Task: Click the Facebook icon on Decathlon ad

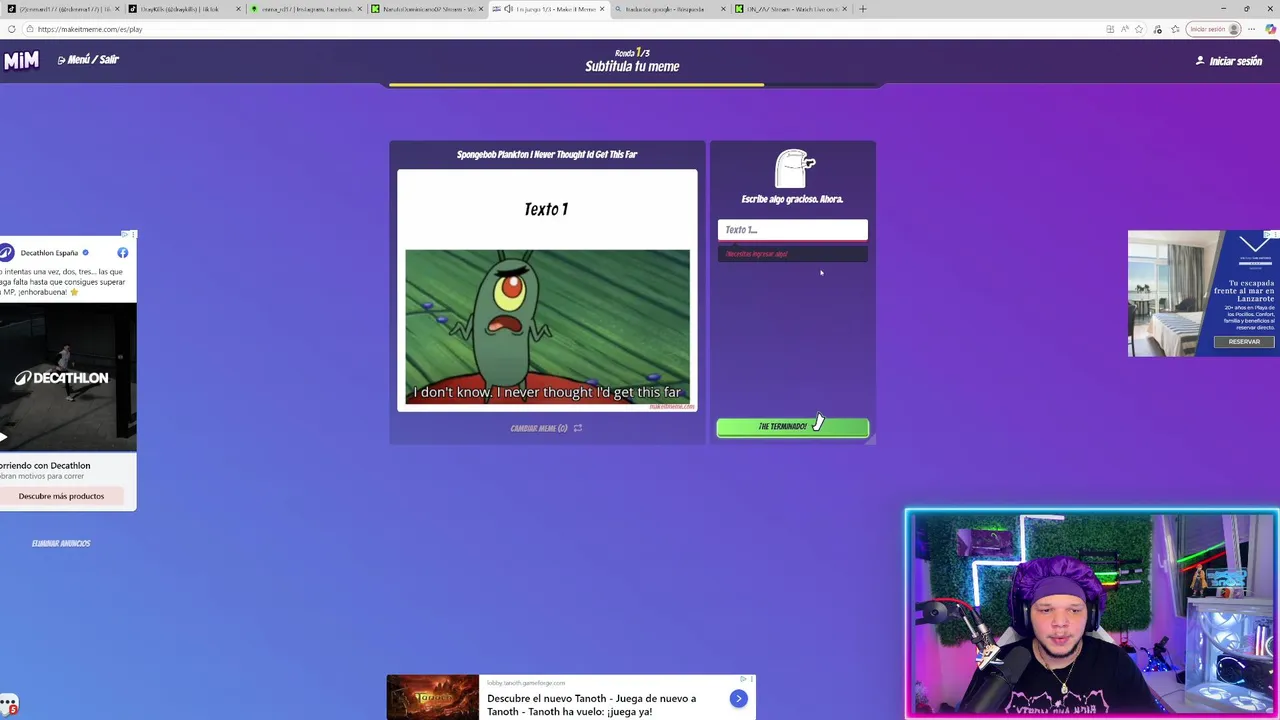Action: [123, 253]
